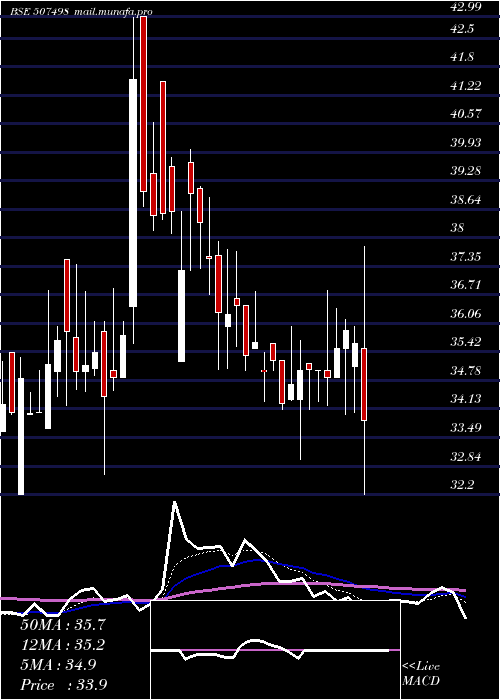The height and width of the screenshot is (700, 500).
Task: Click the 34.78 price axis label
Action: (467, 371)
